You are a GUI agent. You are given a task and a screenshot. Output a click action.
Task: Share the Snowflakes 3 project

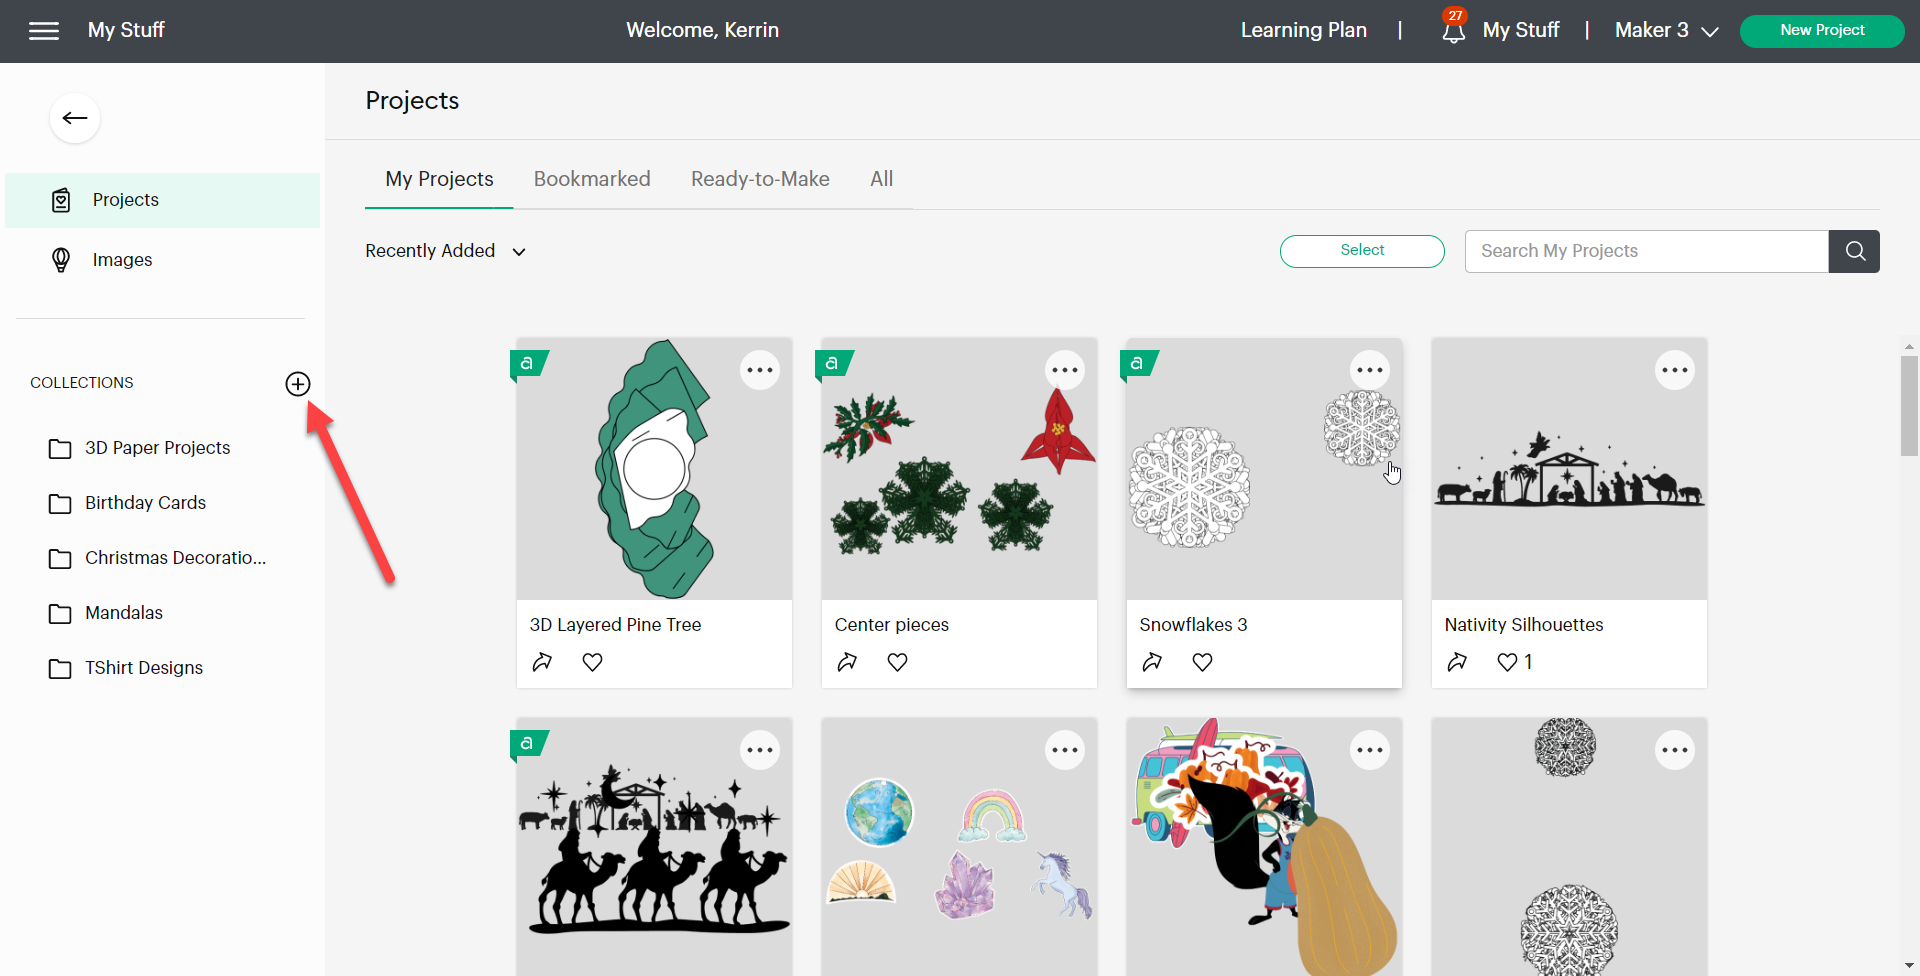point(1152,662)
